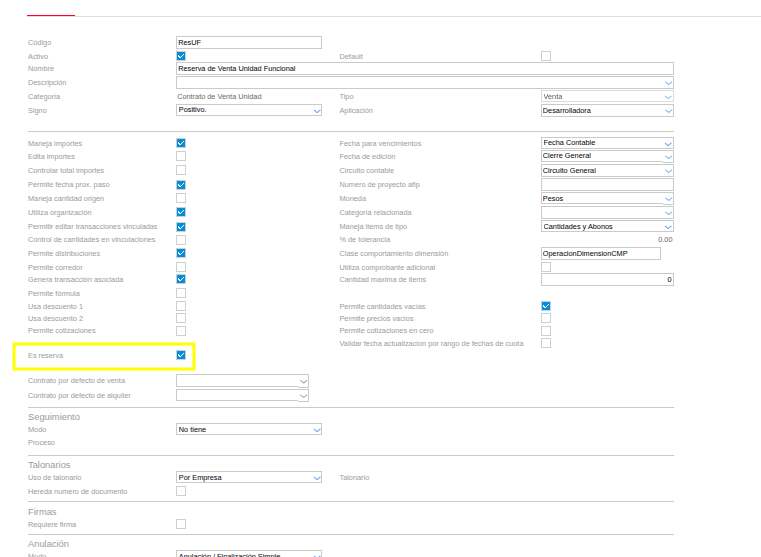Uncheck Permite cantidades vacias checkbox
The height and width of the screenshot is (557, 761).
coord(546,305)
